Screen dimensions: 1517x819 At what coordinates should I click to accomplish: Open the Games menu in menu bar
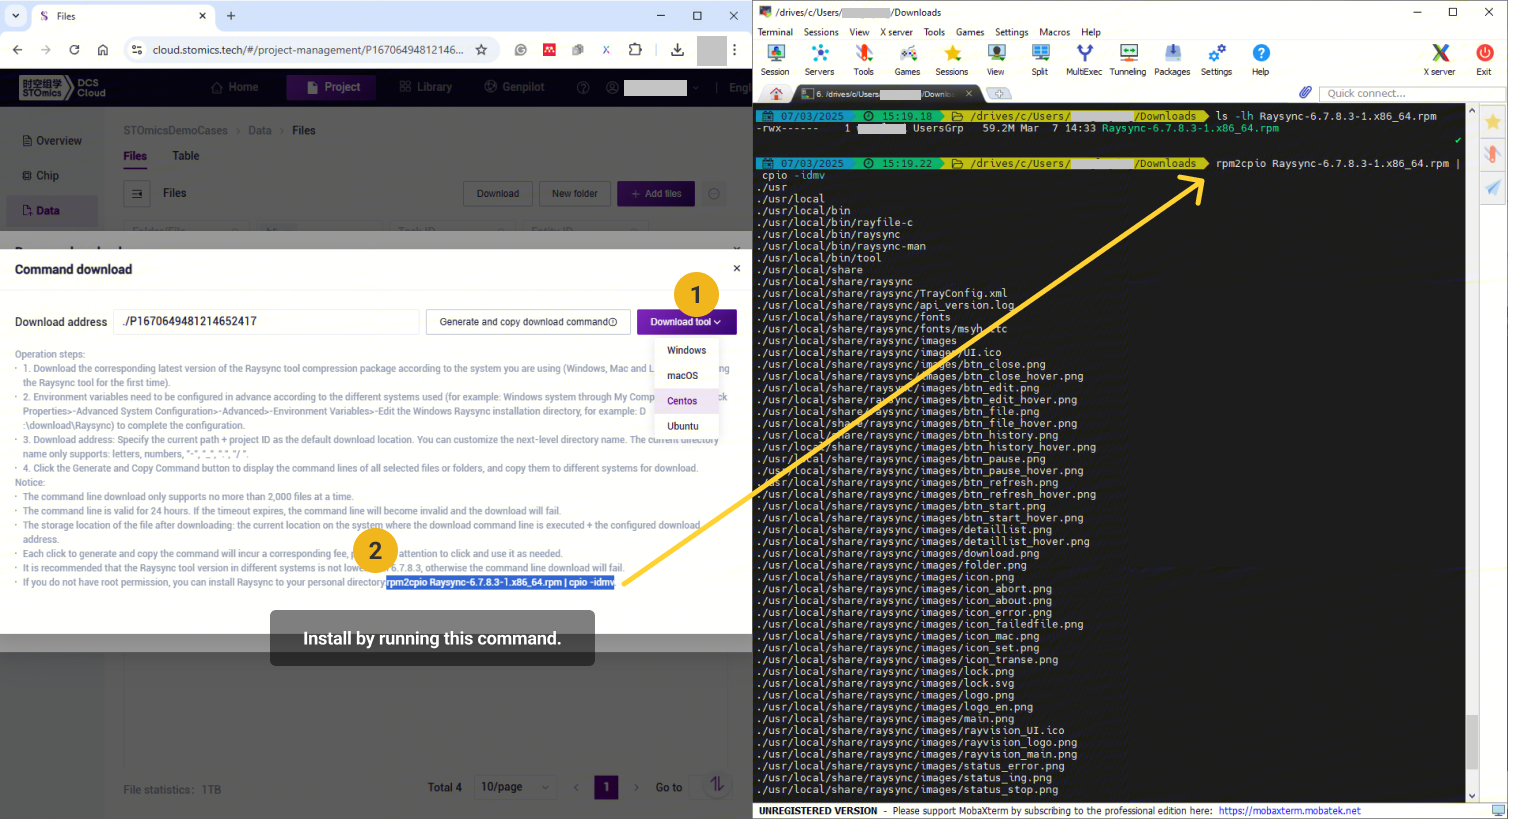pyautogui.click(x=970, y=32)
